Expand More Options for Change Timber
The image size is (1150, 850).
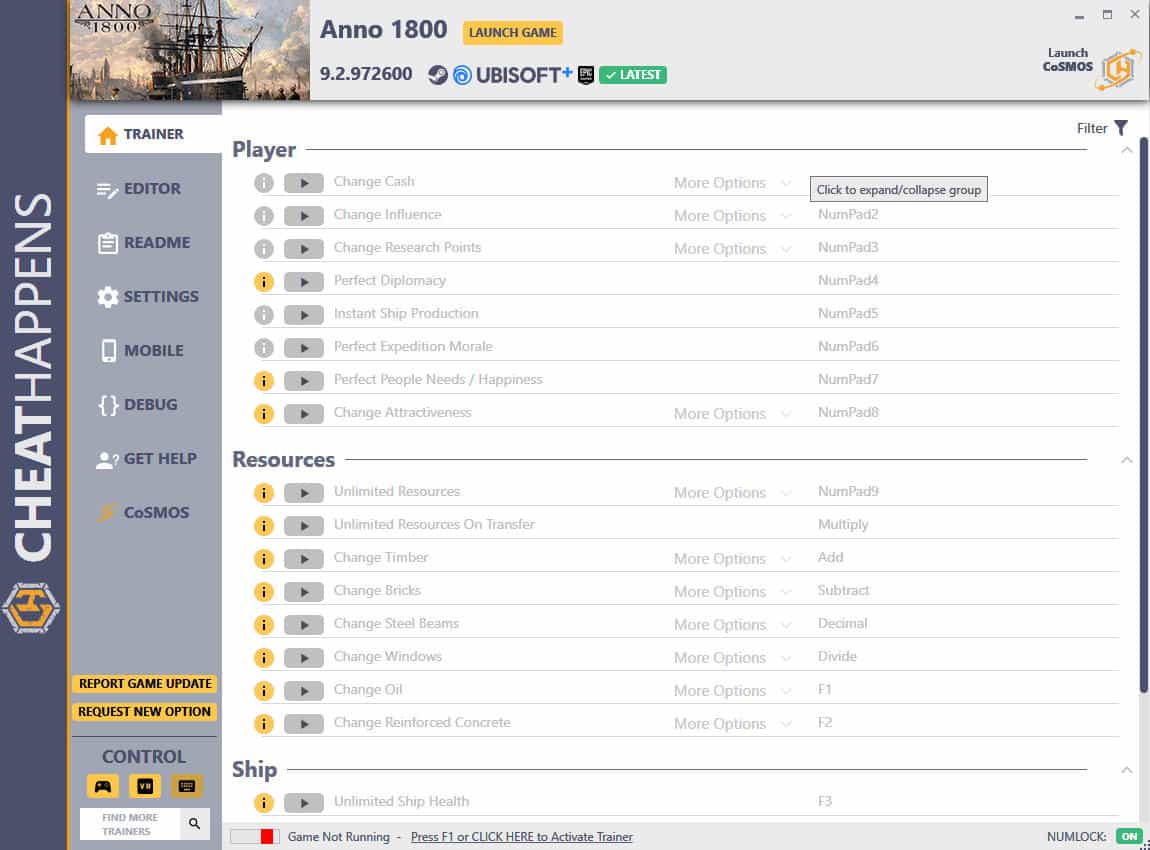pos(732,559)
